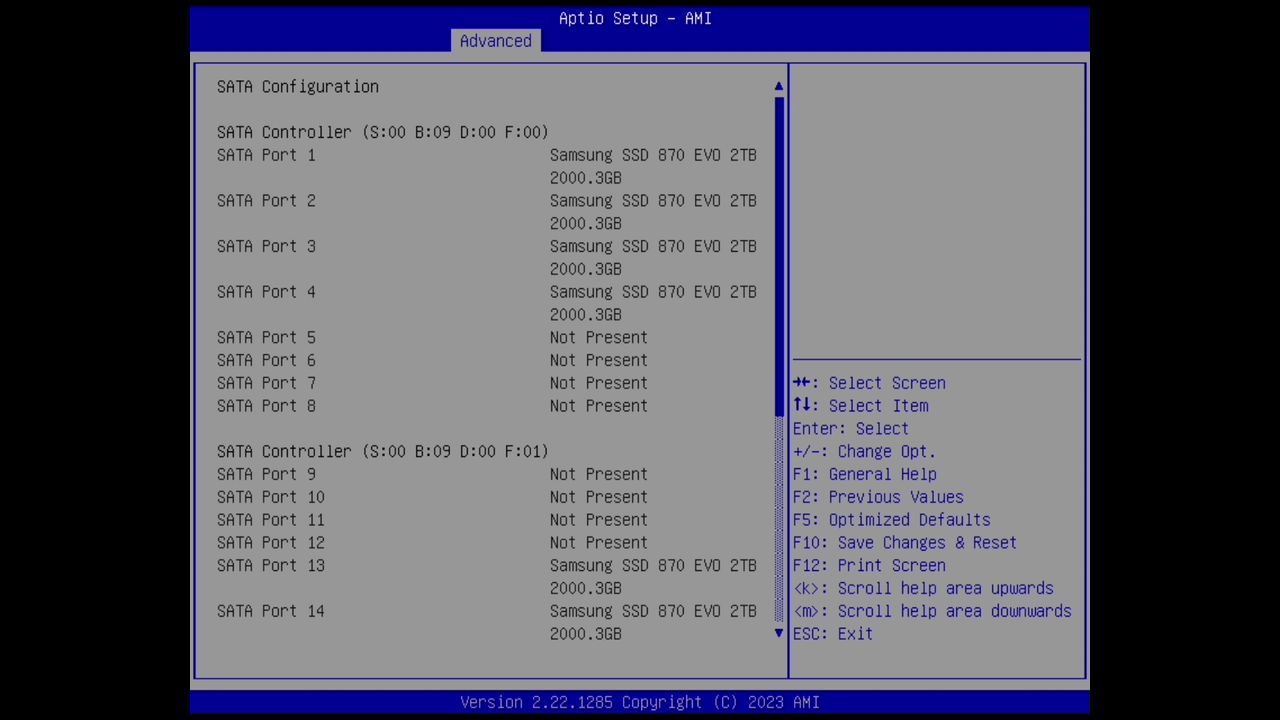Click the Select Item help line
This screenshot has height=720, width=1280.
click(x=861, y=406)
